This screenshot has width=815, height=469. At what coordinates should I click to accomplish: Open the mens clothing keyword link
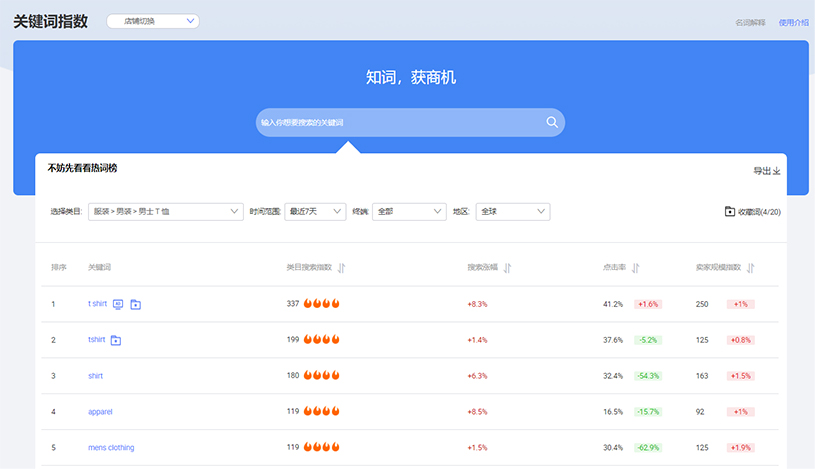pyautogui.click(x=111, y=448)
